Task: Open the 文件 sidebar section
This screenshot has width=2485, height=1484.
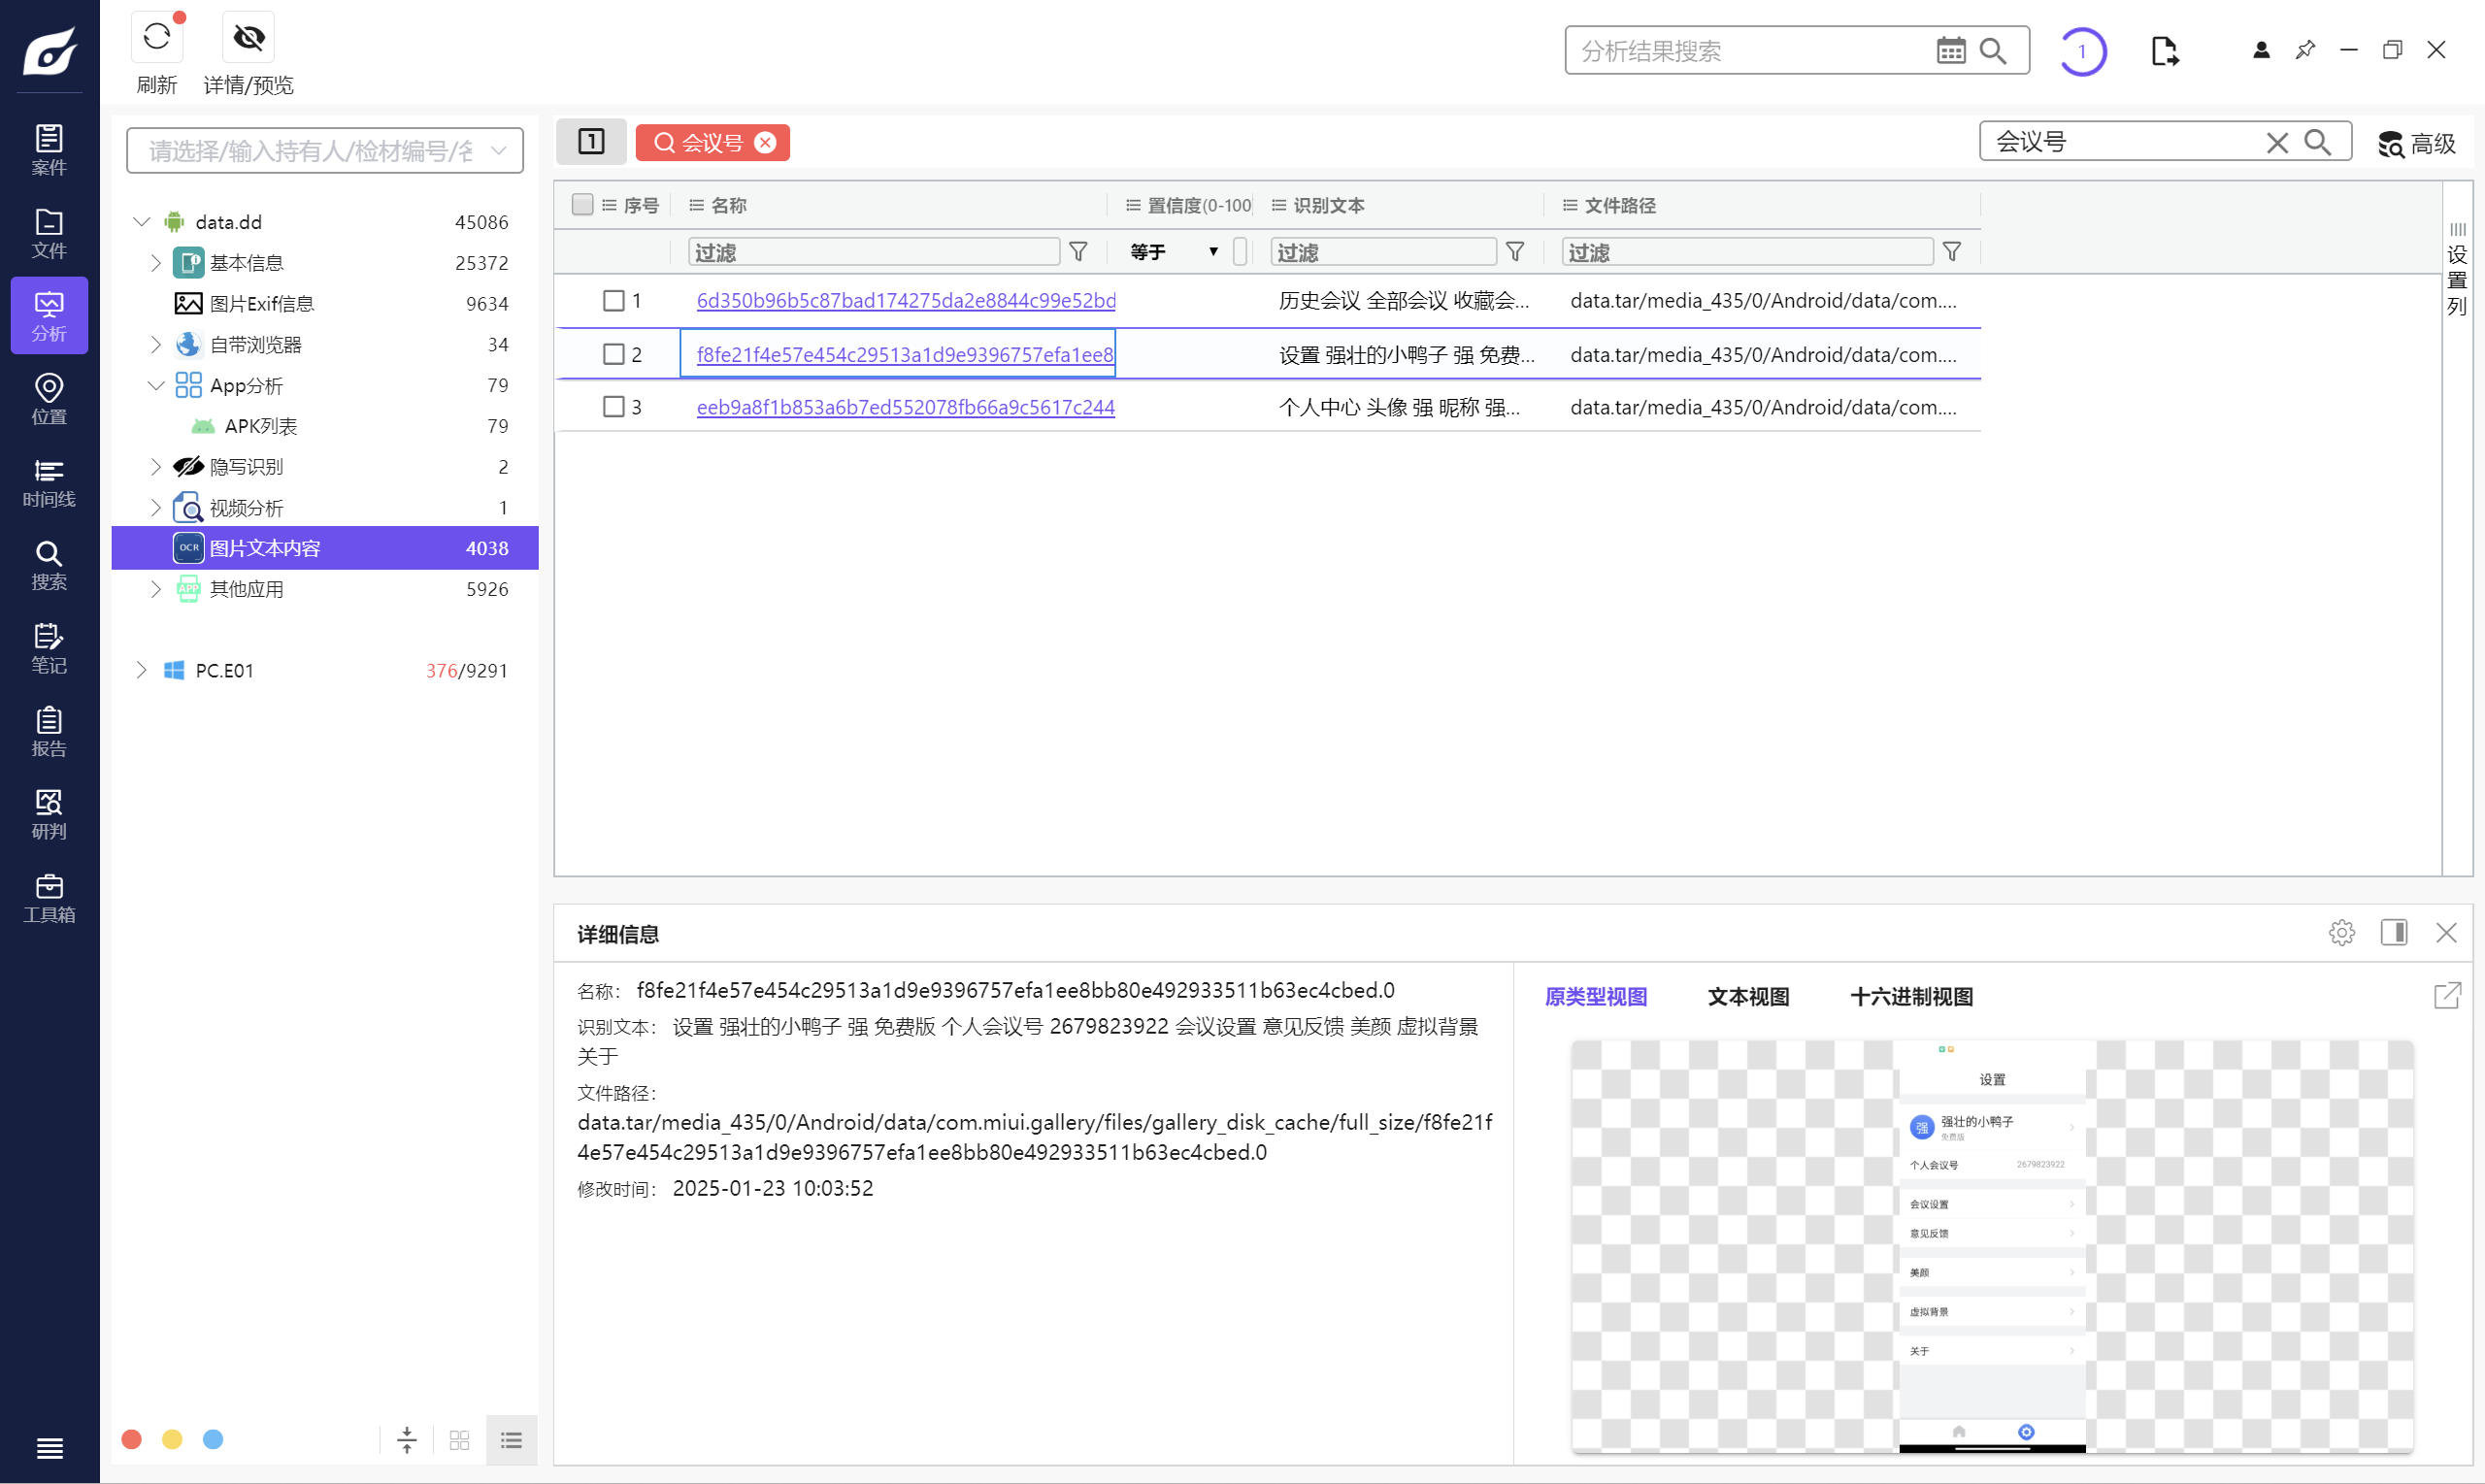Action: [49, 233]
